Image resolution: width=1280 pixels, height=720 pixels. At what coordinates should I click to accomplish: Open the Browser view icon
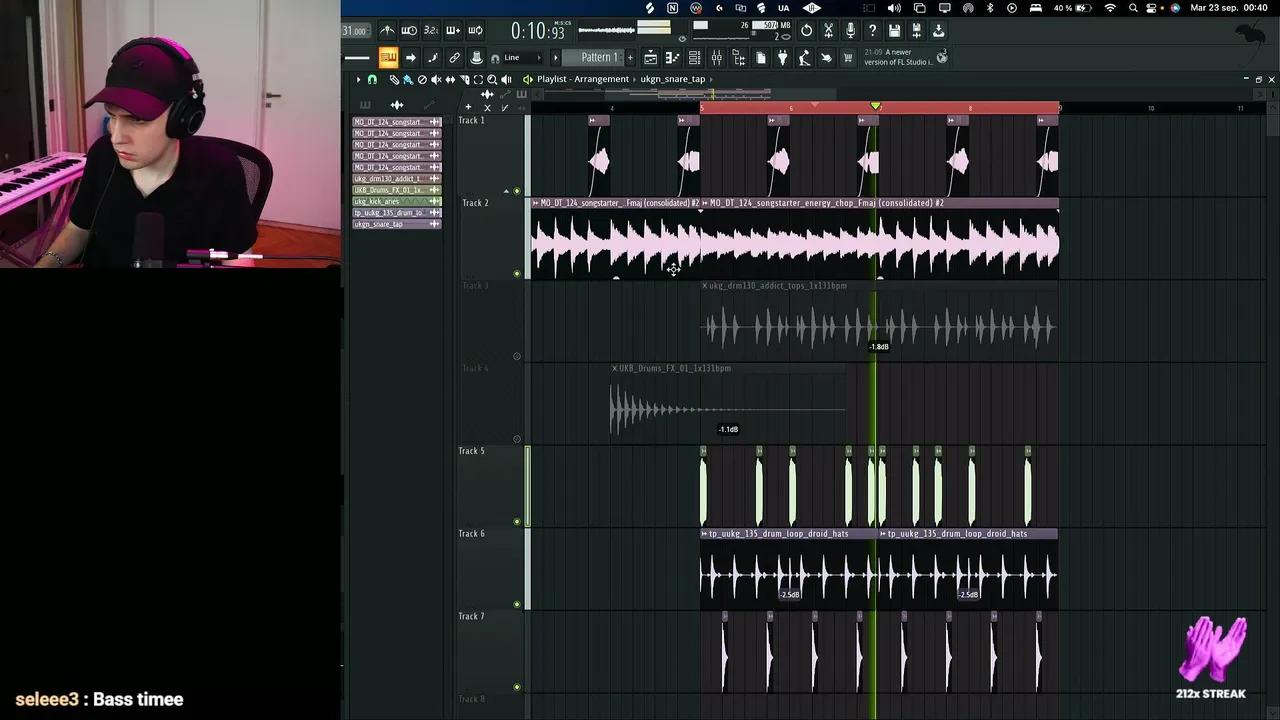738,57
